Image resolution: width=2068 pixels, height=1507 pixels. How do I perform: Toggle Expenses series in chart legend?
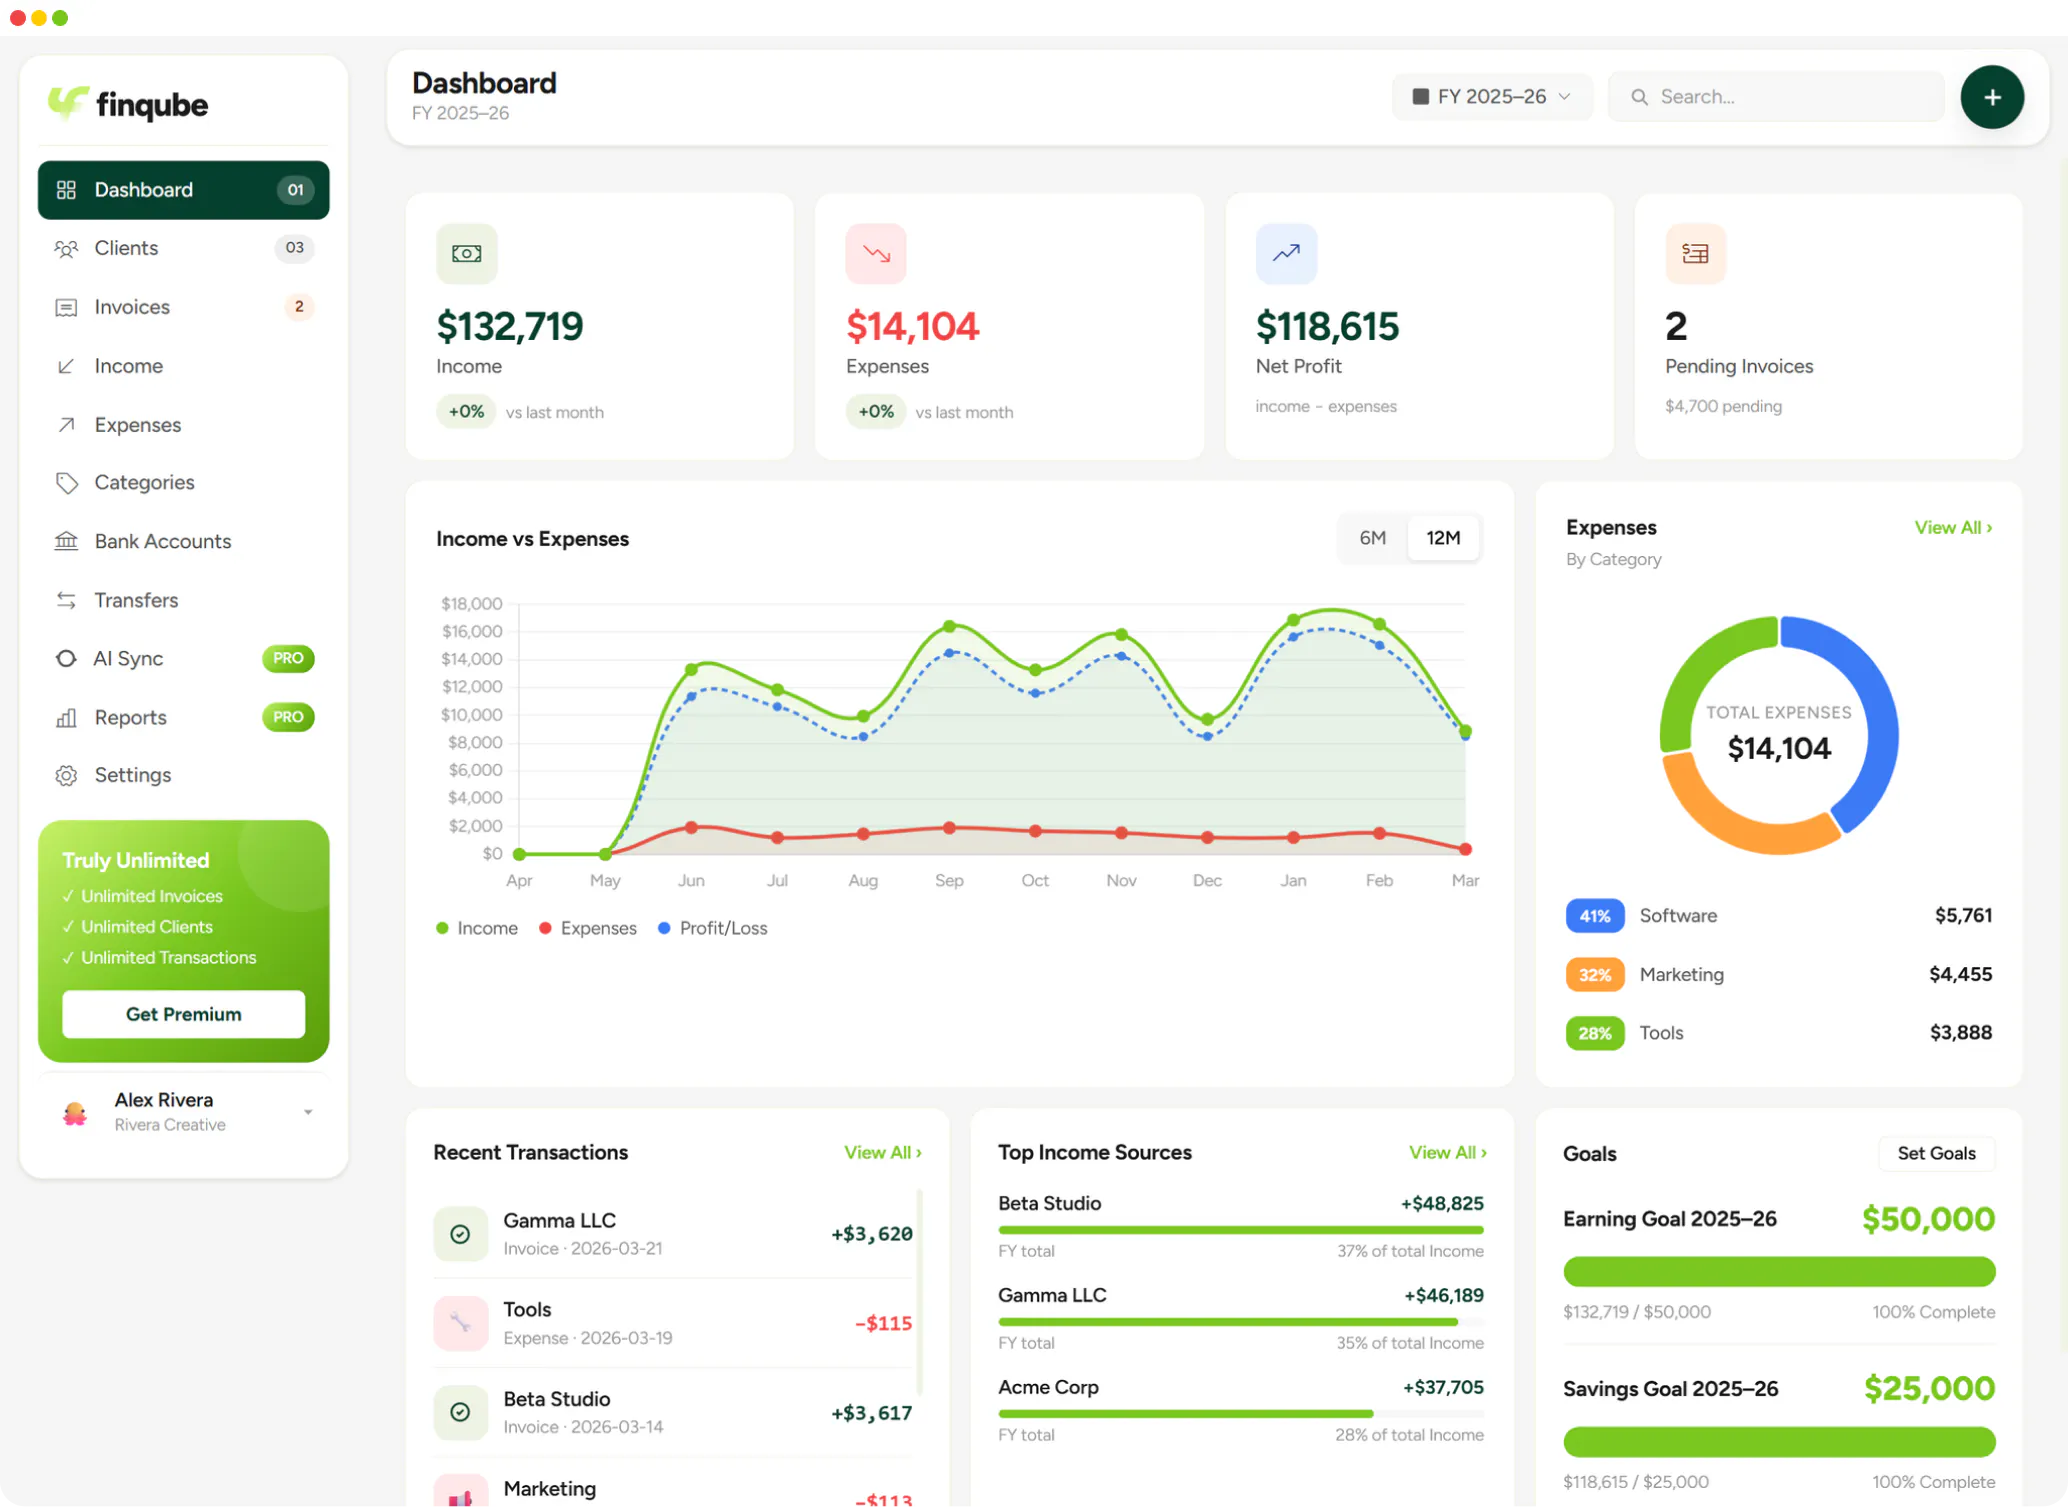click(588, 928)
